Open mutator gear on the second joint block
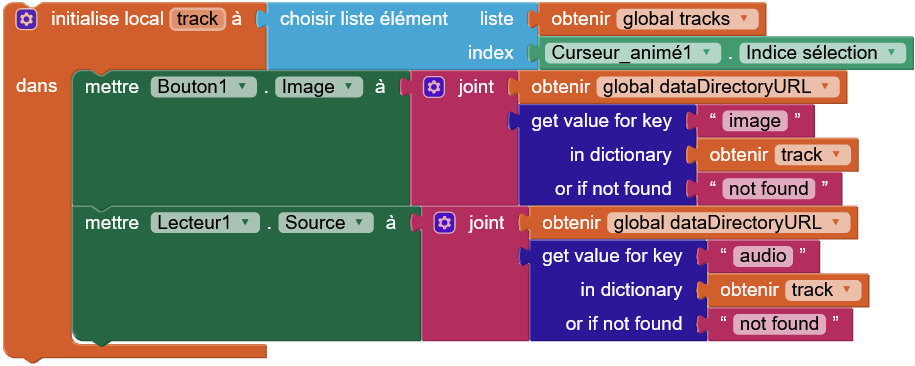This screenshot has height=366, width=915. tap(444, 222)
